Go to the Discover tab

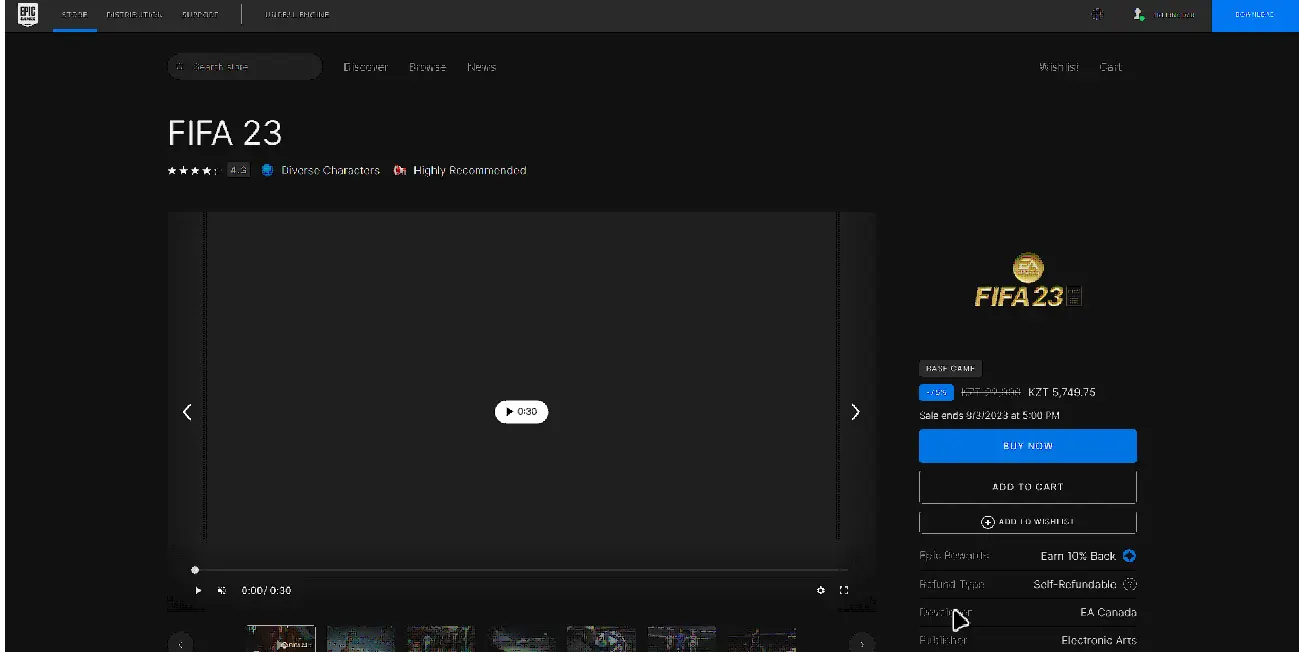pos(365,67)
